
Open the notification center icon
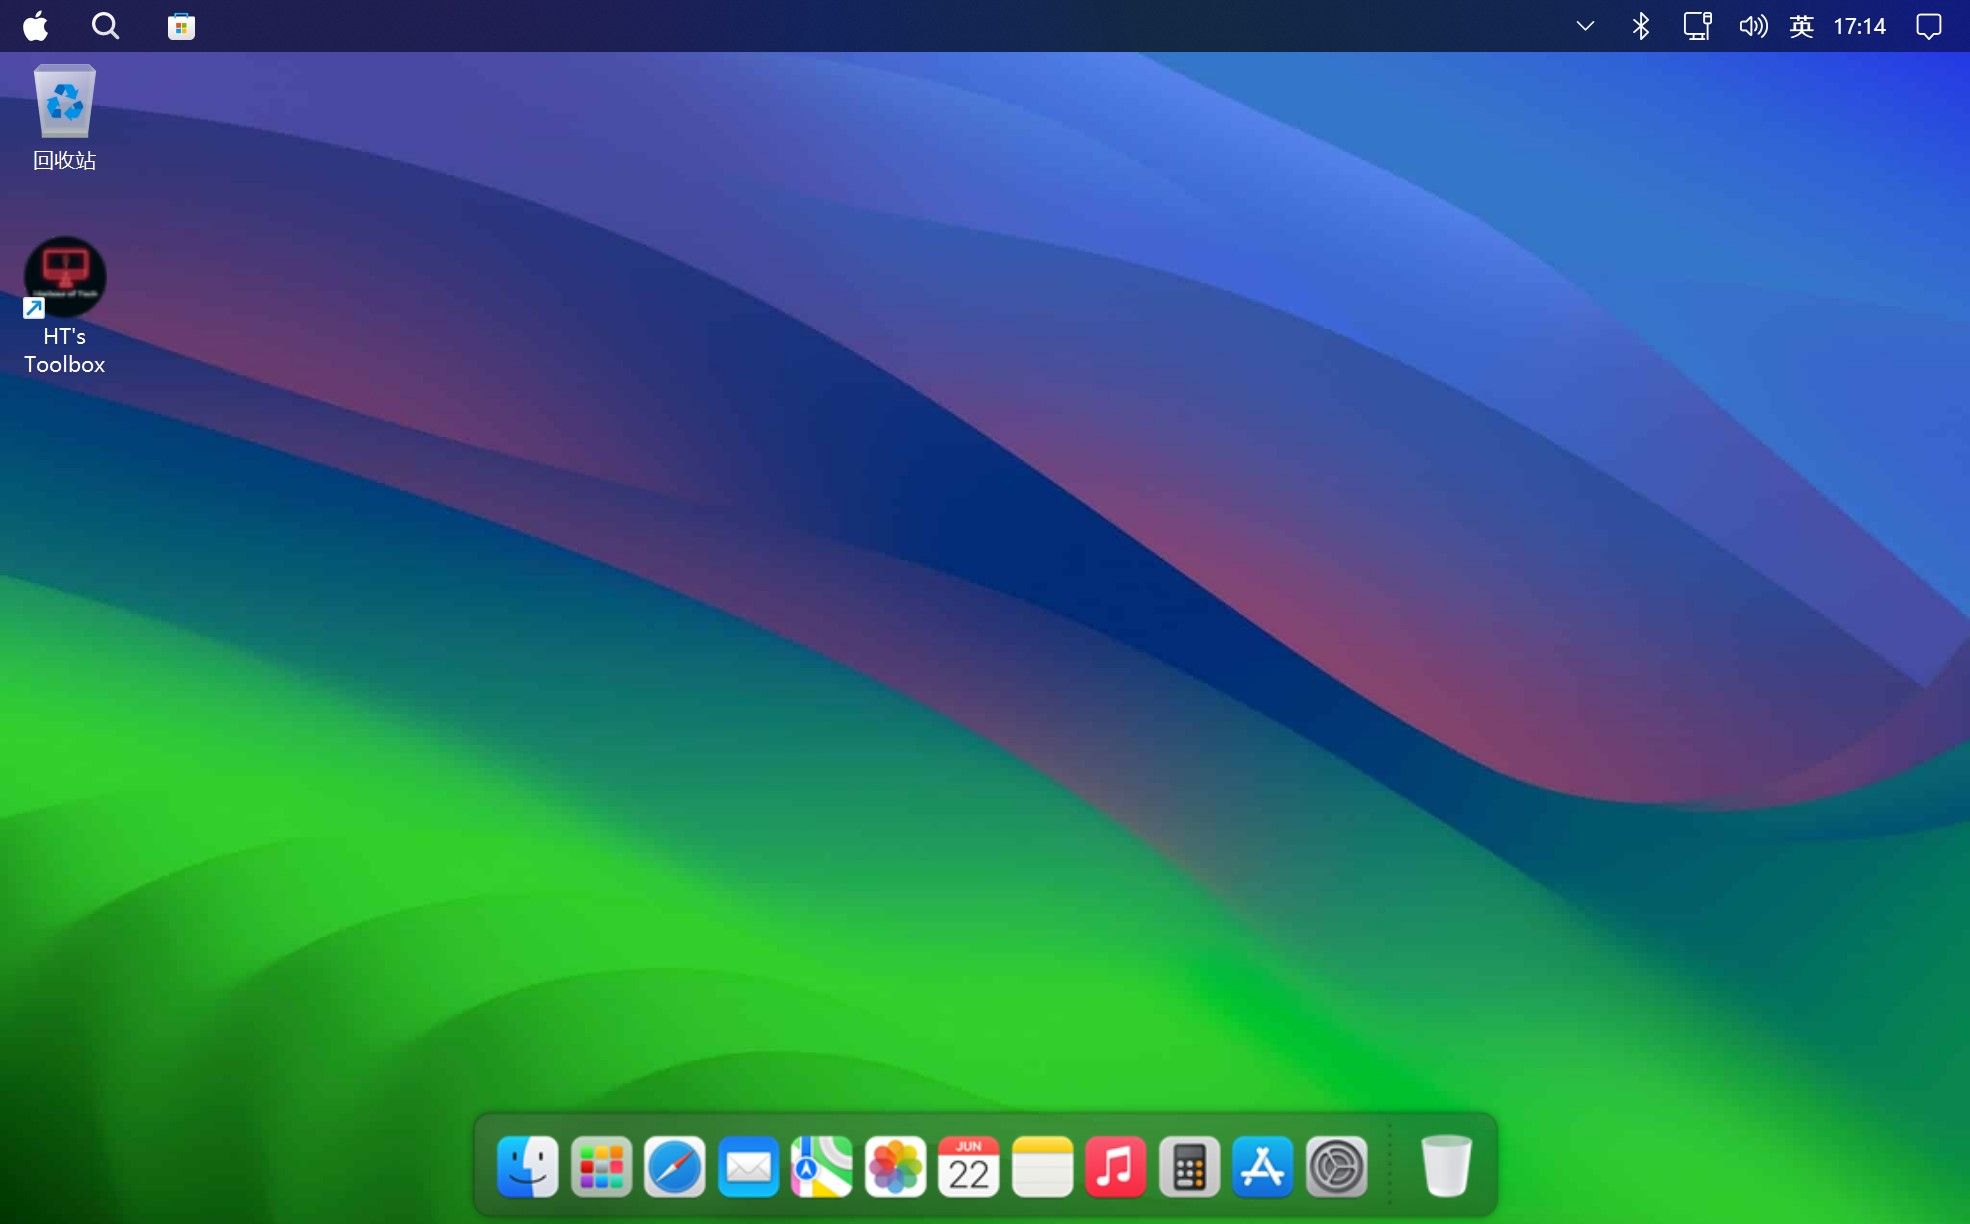(x=1929, y=26)
